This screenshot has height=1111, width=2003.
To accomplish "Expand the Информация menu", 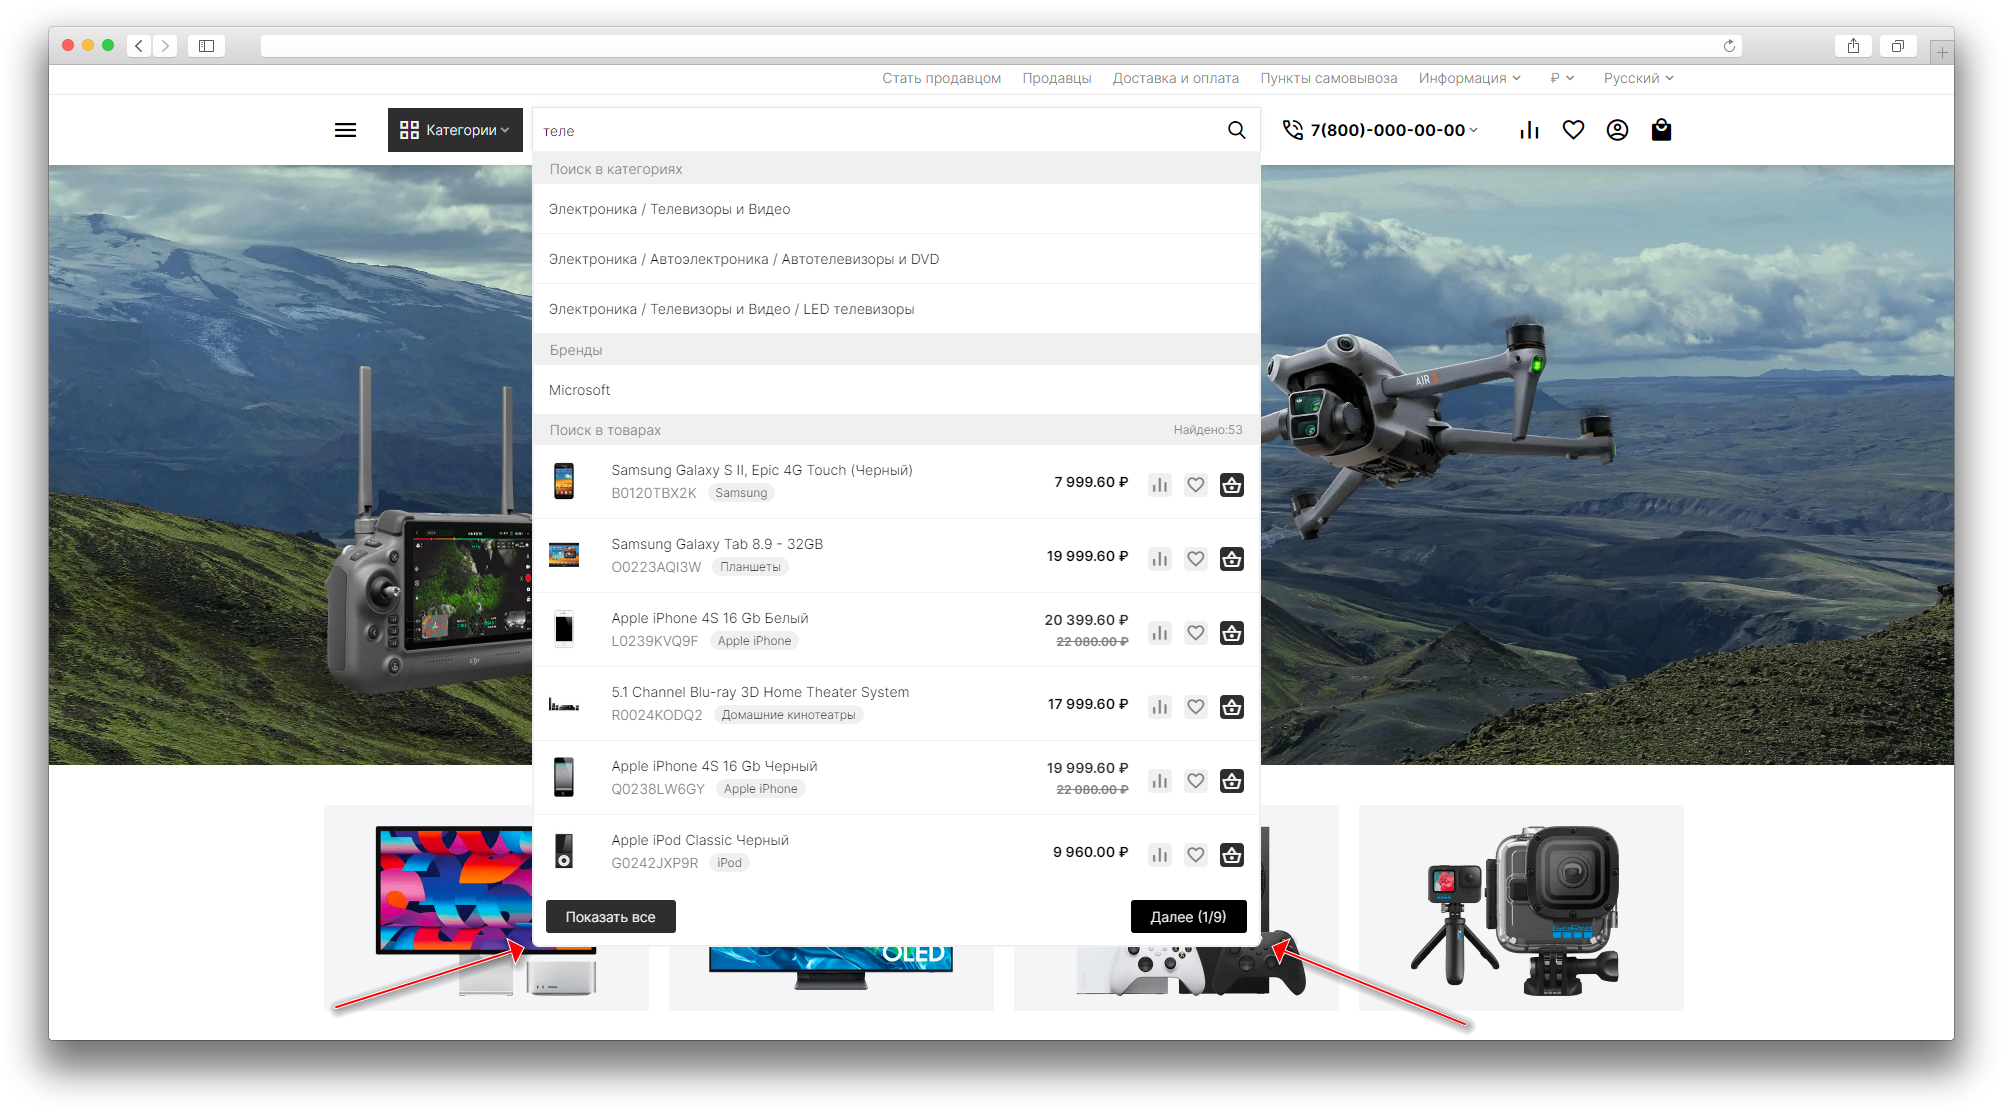I will [1468, 78].
